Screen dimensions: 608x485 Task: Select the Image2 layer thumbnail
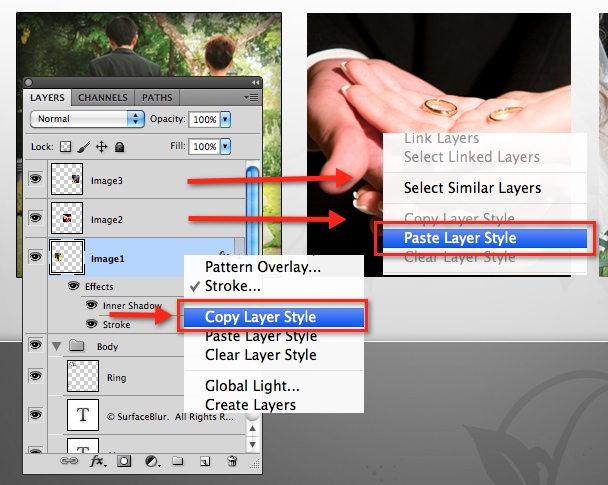click(x=67, y=217)
